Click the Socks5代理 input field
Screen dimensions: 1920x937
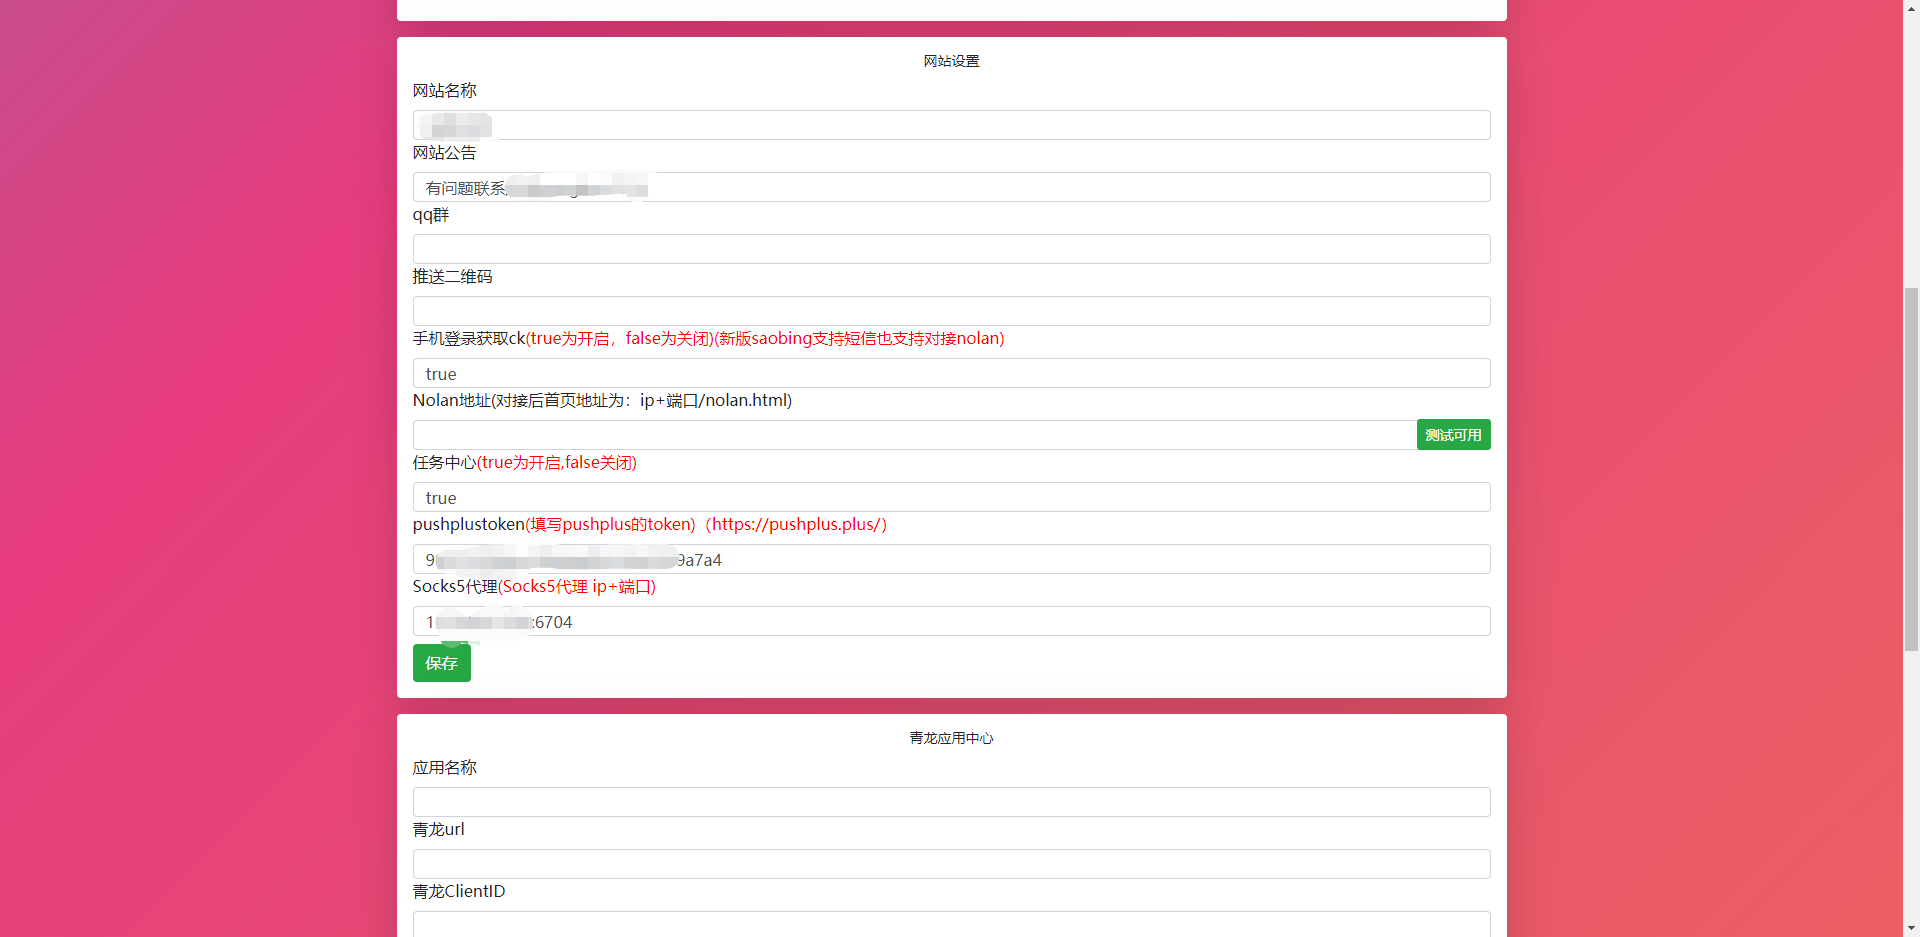click(x=951, y=621)
